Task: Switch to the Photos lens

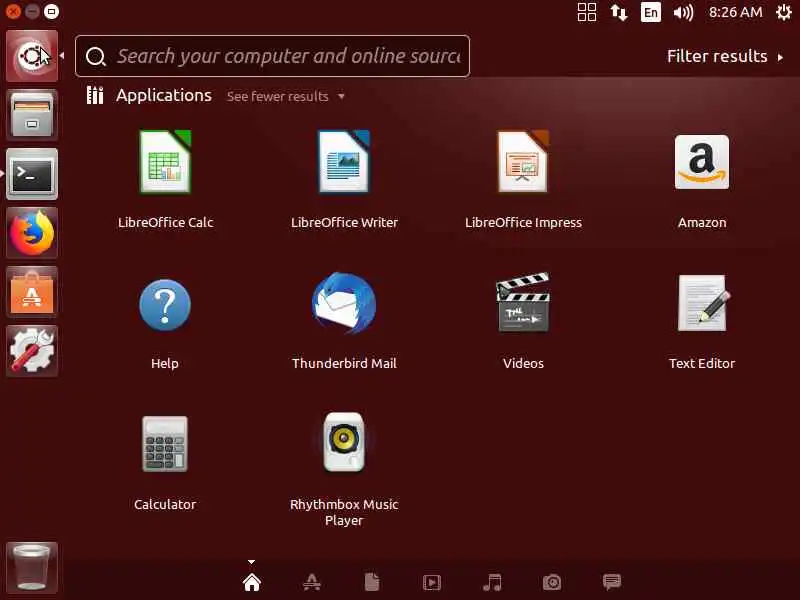Action: tap(552, 582)
